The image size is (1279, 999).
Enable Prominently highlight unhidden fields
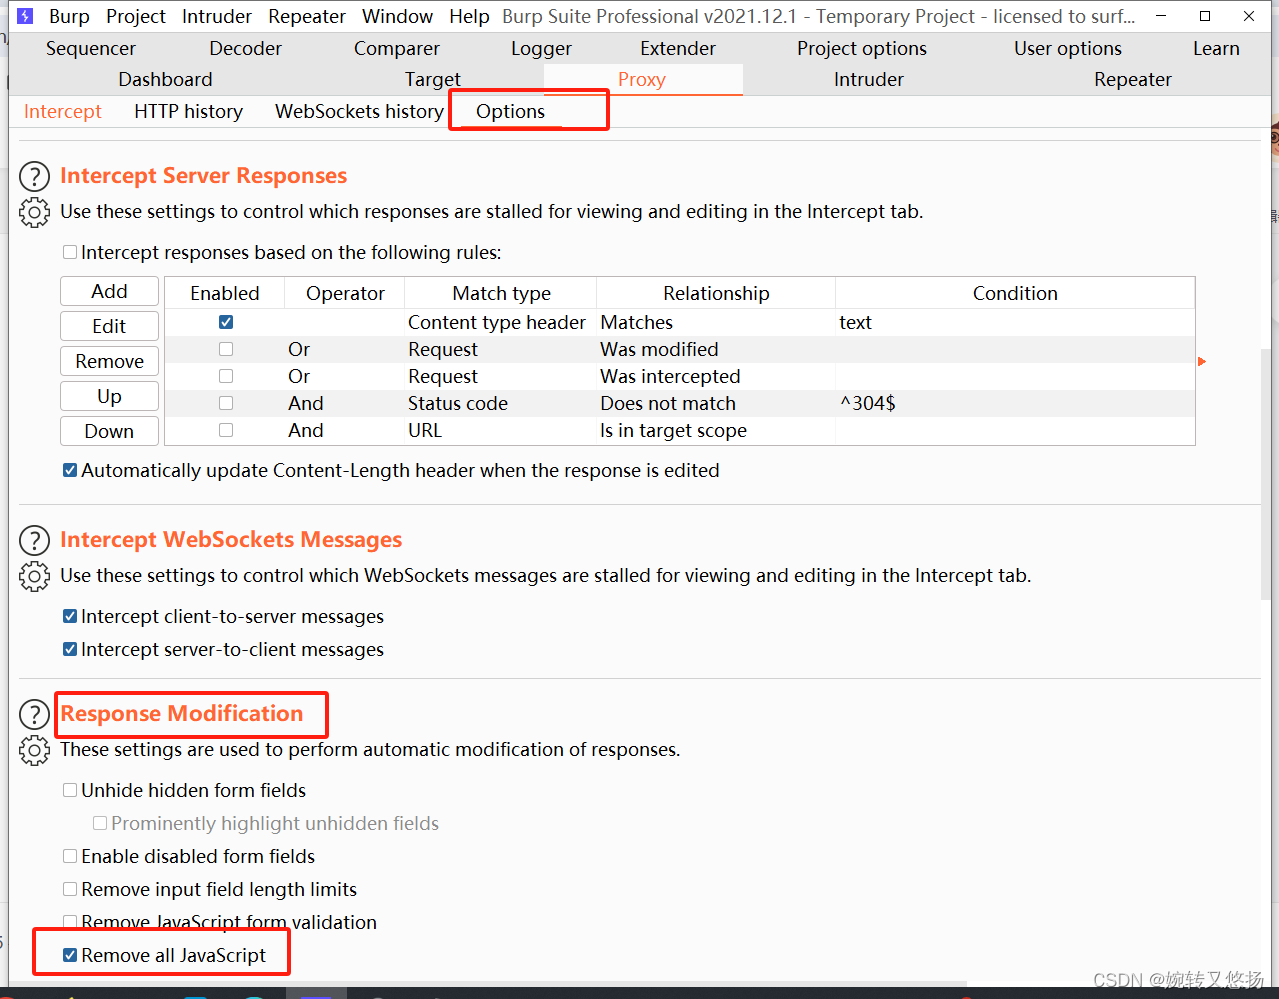coord(100,823)
